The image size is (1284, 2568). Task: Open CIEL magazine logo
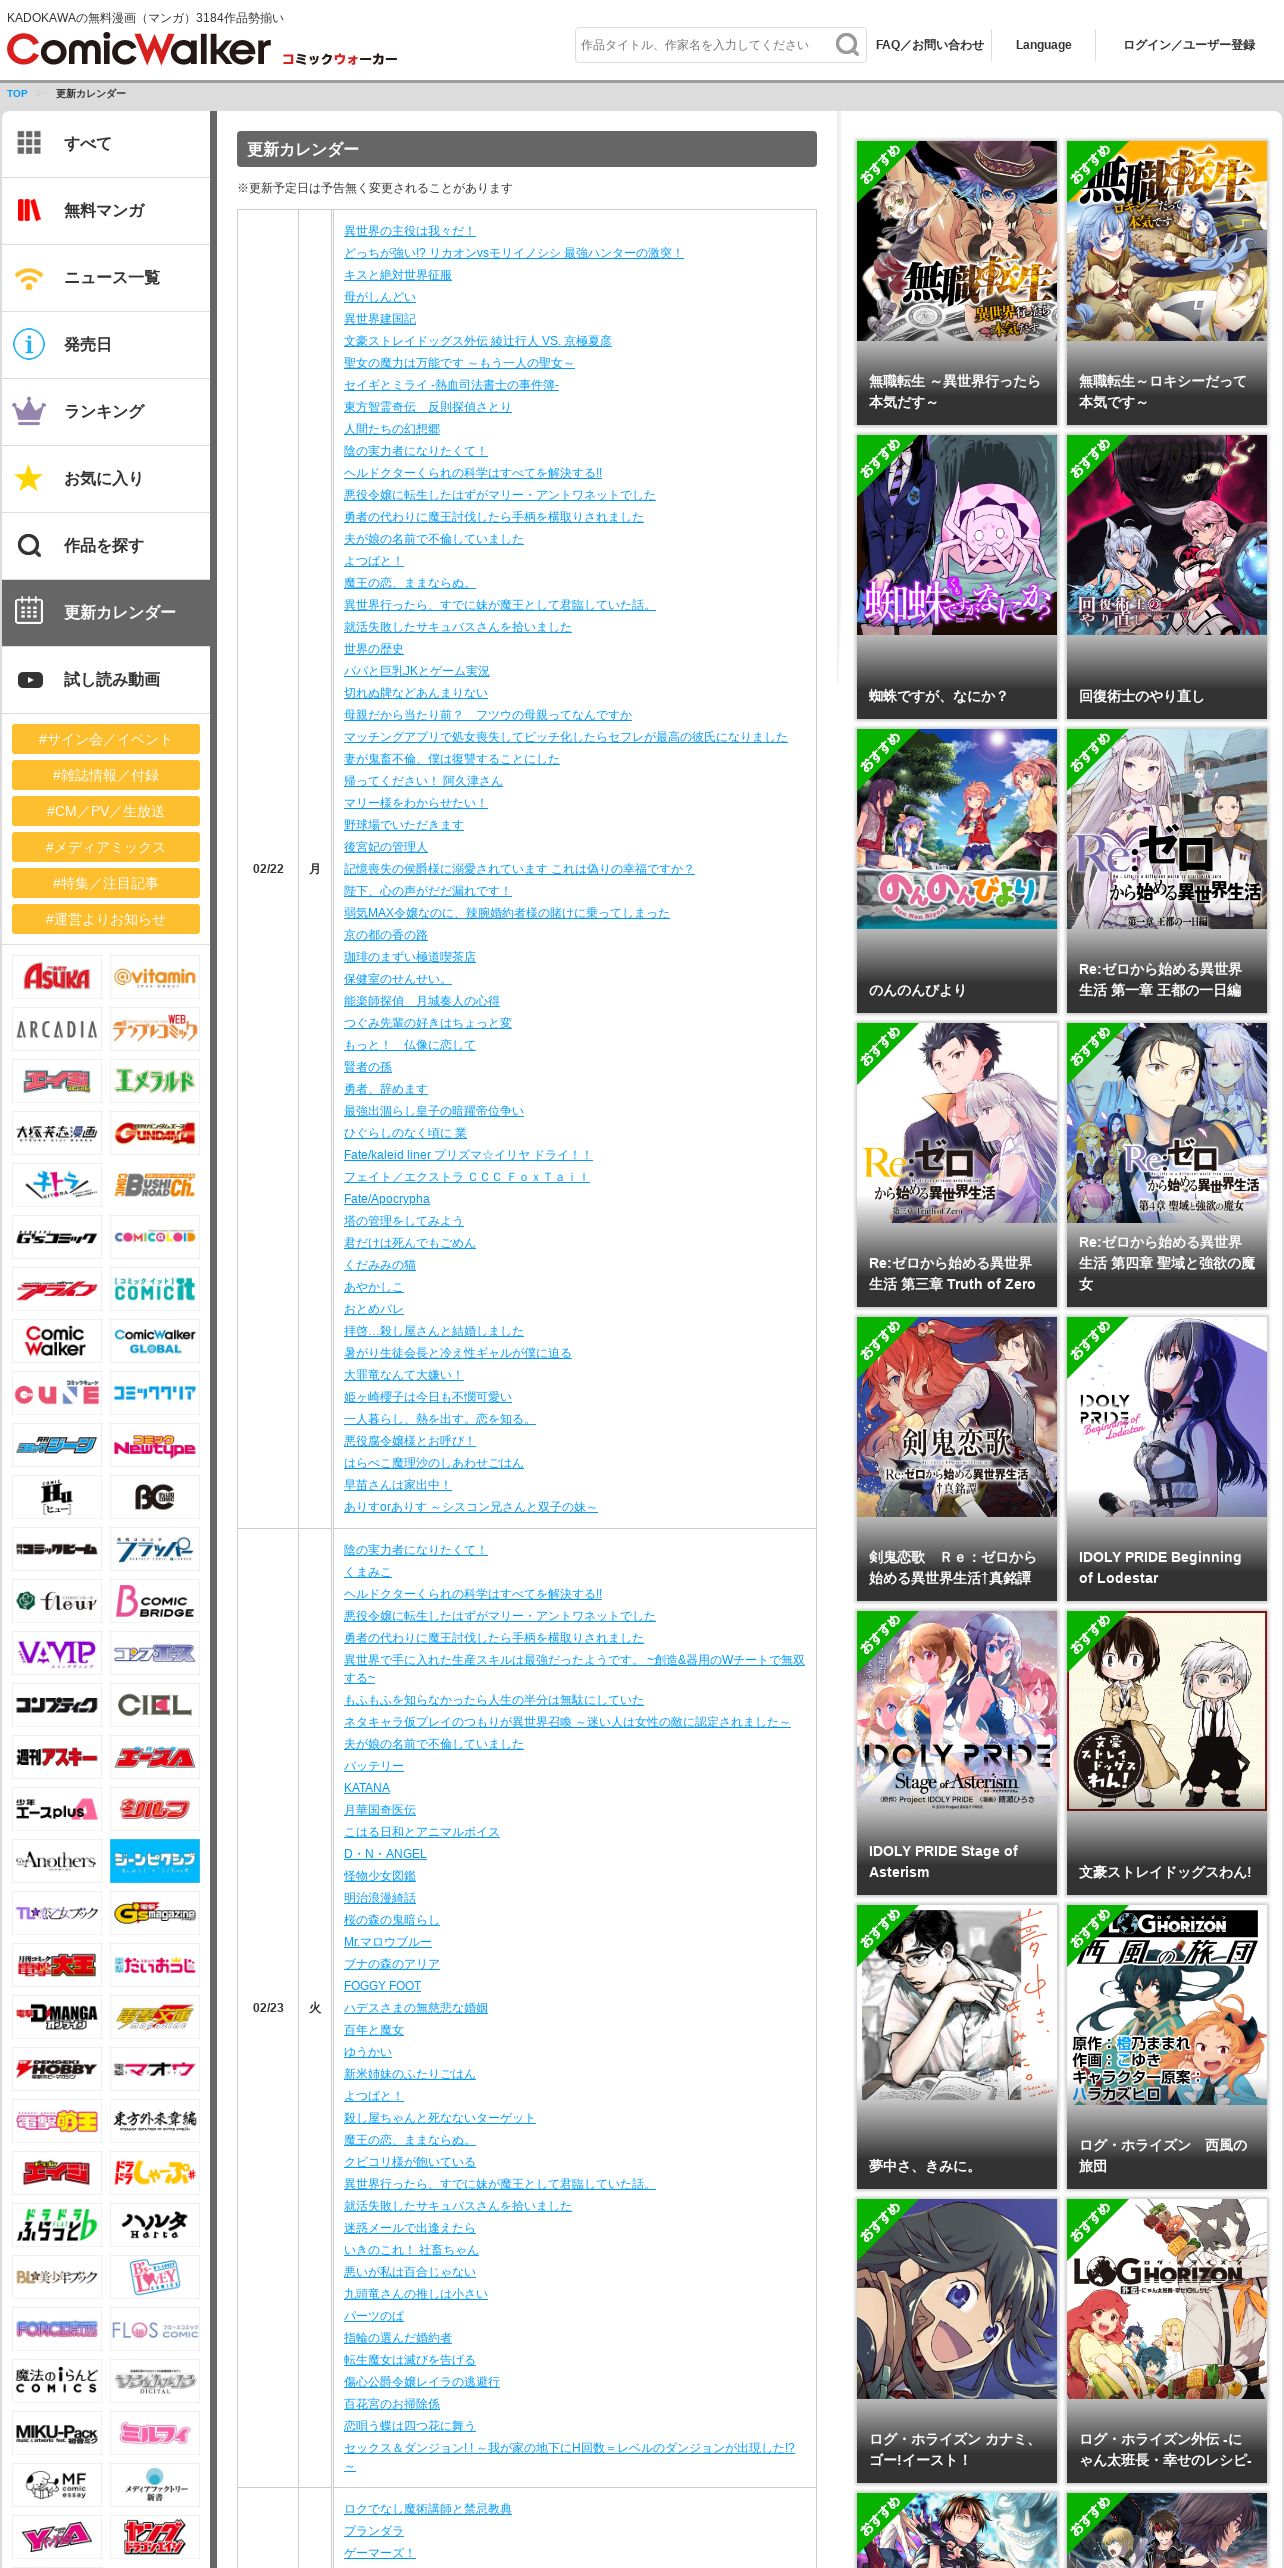tap(155, 1705)
